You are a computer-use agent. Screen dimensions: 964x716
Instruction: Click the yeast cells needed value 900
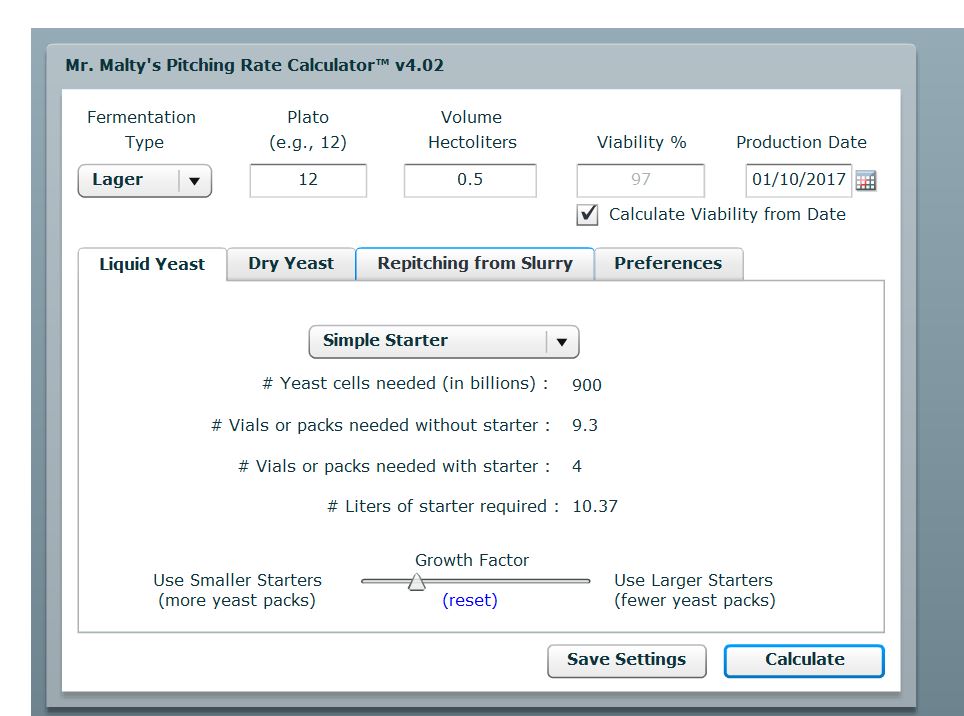point(587,385)
